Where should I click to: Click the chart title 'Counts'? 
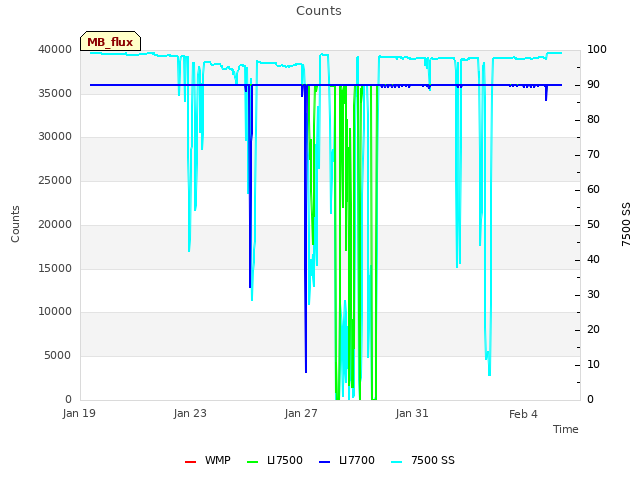click(x=319, y=11)
